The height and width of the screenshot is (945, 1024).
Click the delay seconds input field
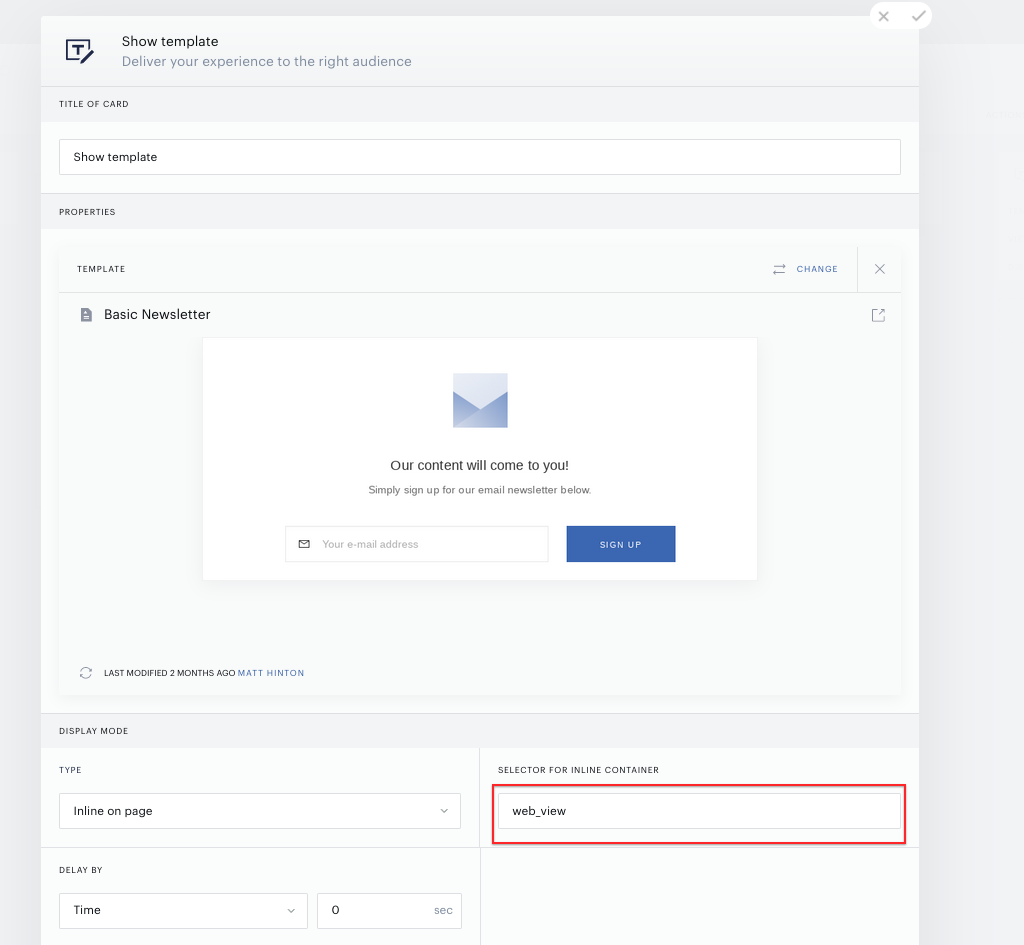pyautogui.click(x=389, y=910)
